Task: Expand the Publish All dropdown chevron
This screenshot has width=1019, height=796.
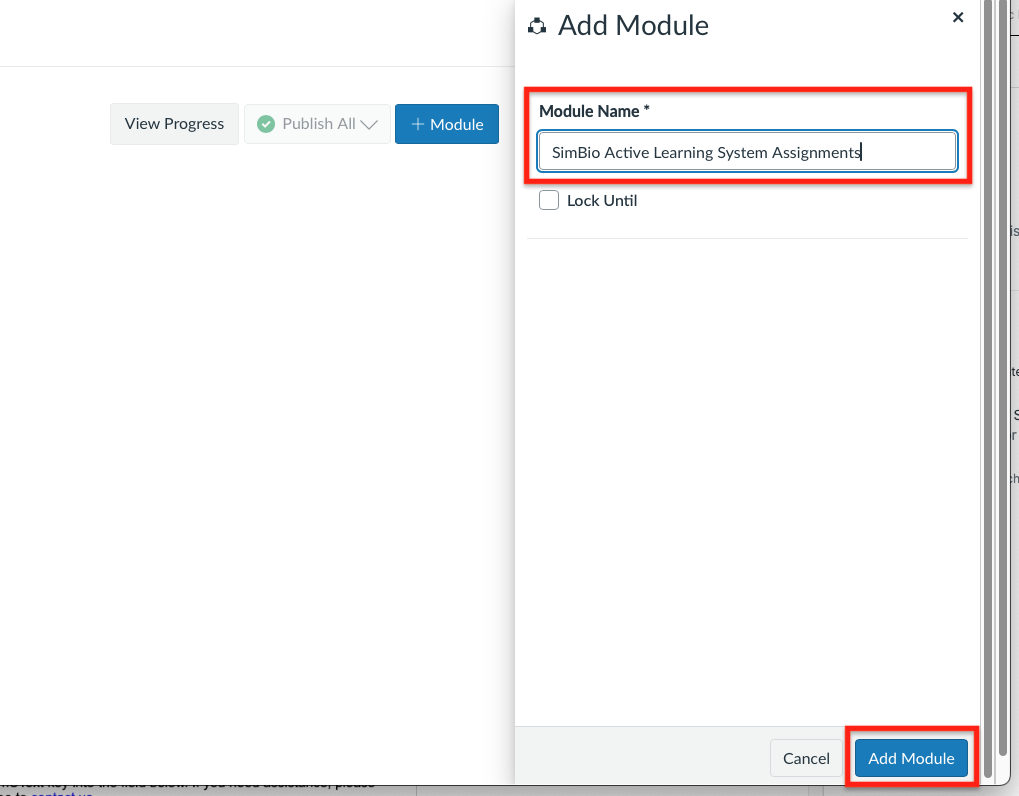Action: tap(369, 124)
